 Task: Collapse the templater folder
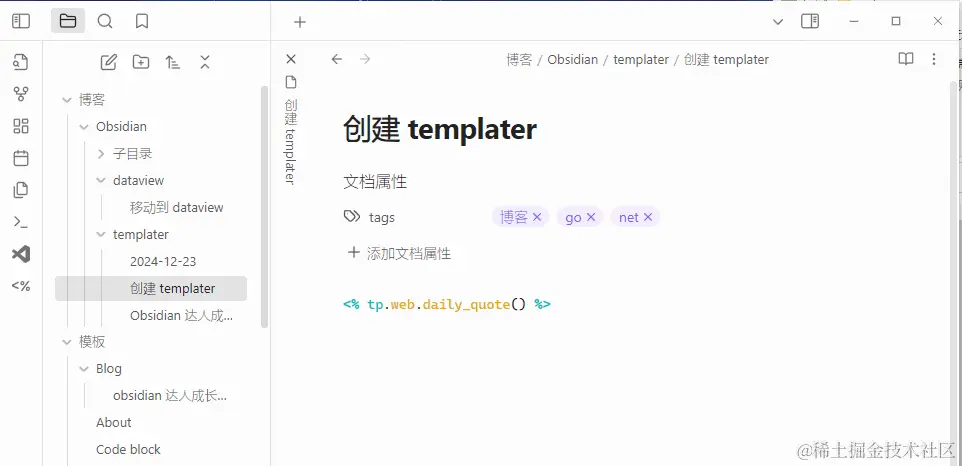pyautogui.click(x=101, y=234)
